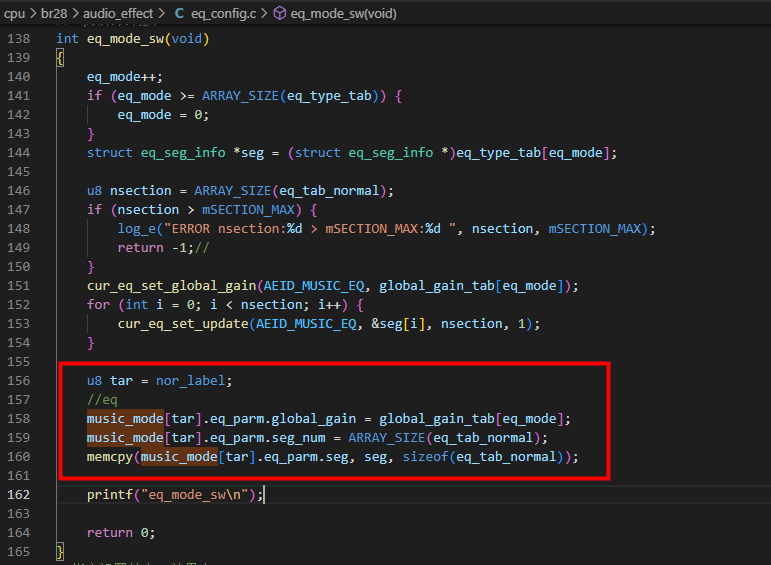
Task: Select eq_mode_sw(void) breadcrumb symbol
Action: pyautogui.click(x=343, y=13)
